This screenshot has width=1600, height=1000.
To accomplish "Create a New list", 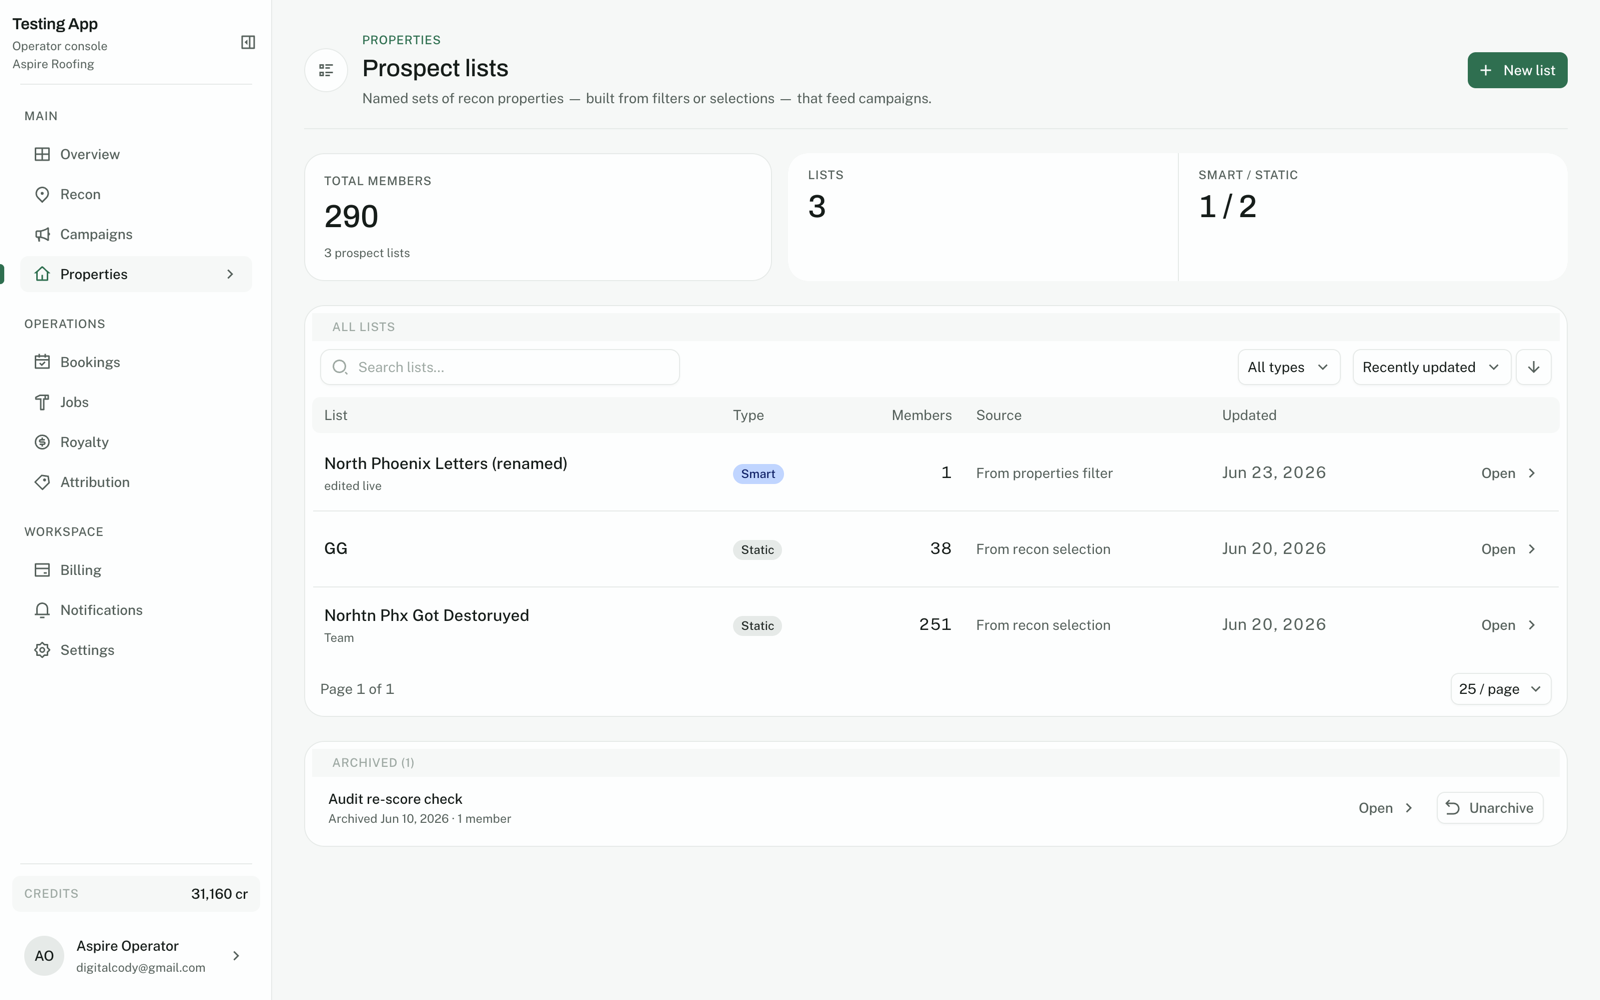I will [1517, 70].
